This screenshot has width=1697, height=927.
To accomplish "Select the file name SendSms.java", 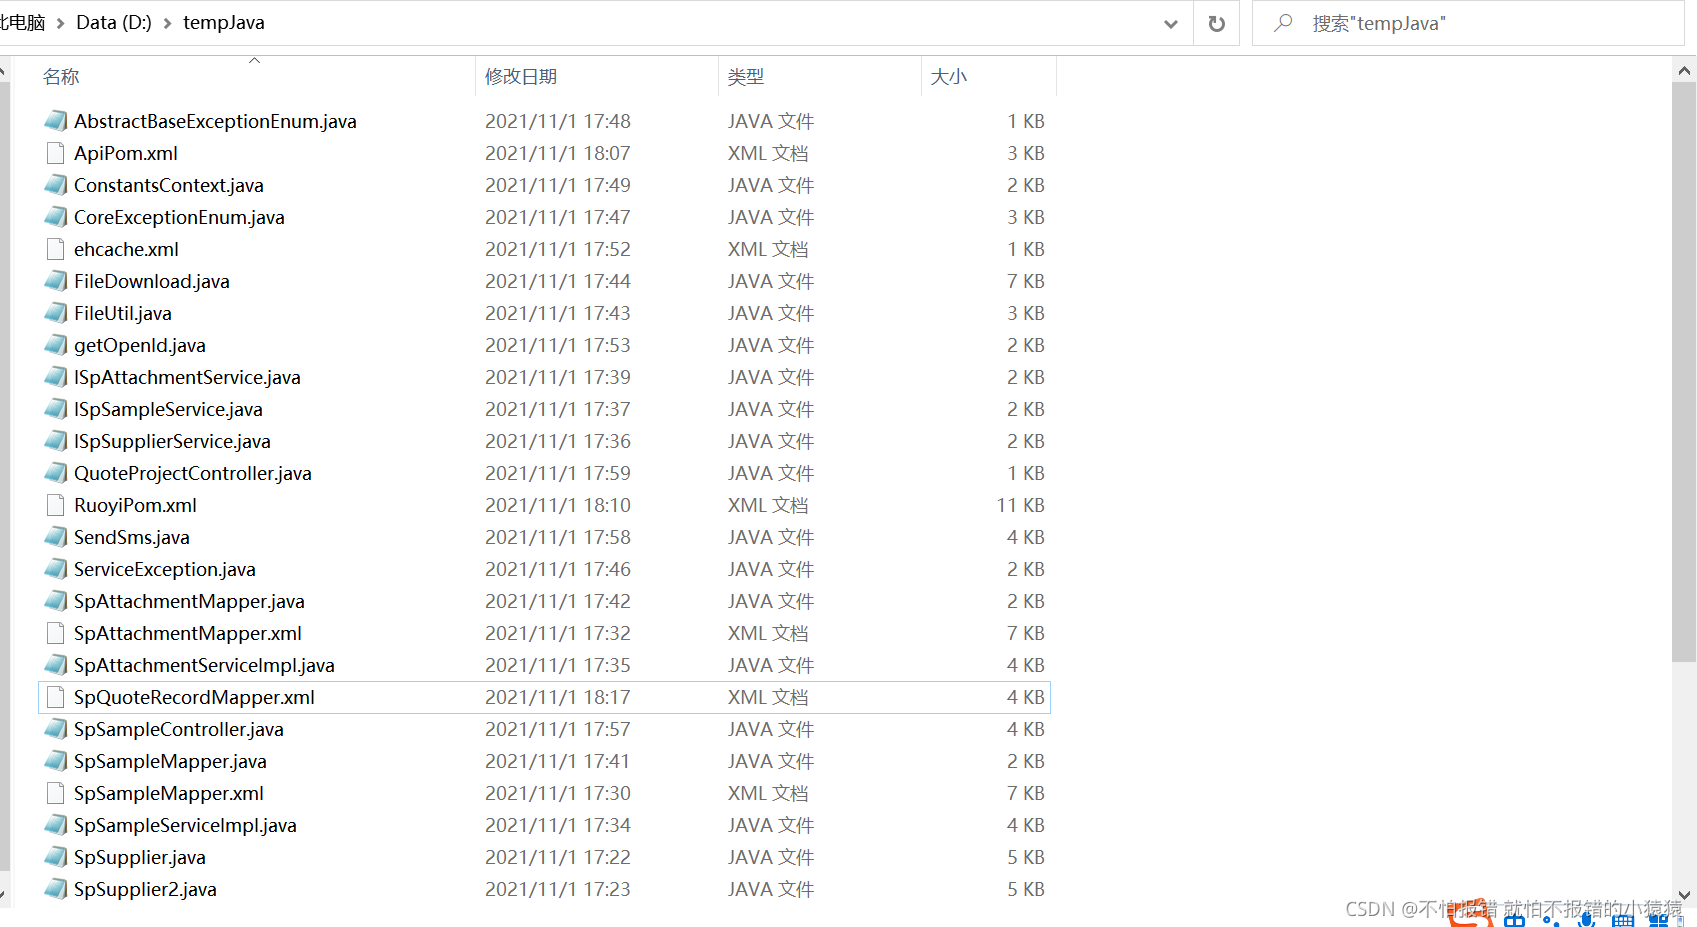I will (132, 537).
